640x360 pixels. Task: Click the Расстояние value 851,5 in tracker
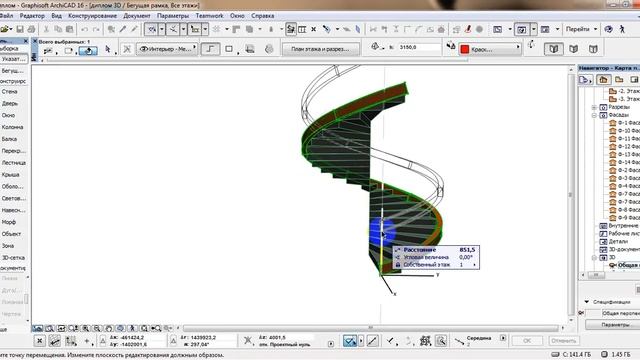pos(467,250)
